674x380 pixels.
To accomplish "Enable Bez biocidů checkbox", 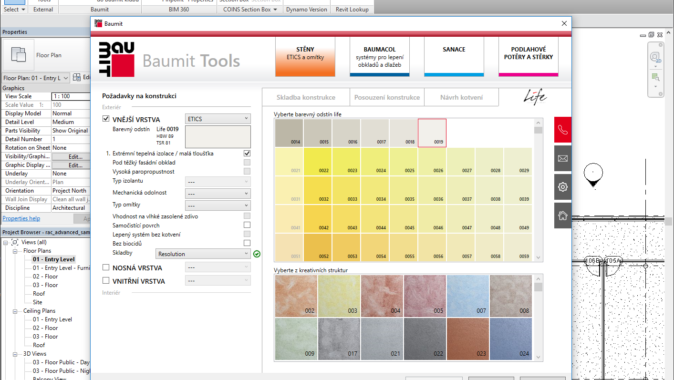I will [247, 243].
